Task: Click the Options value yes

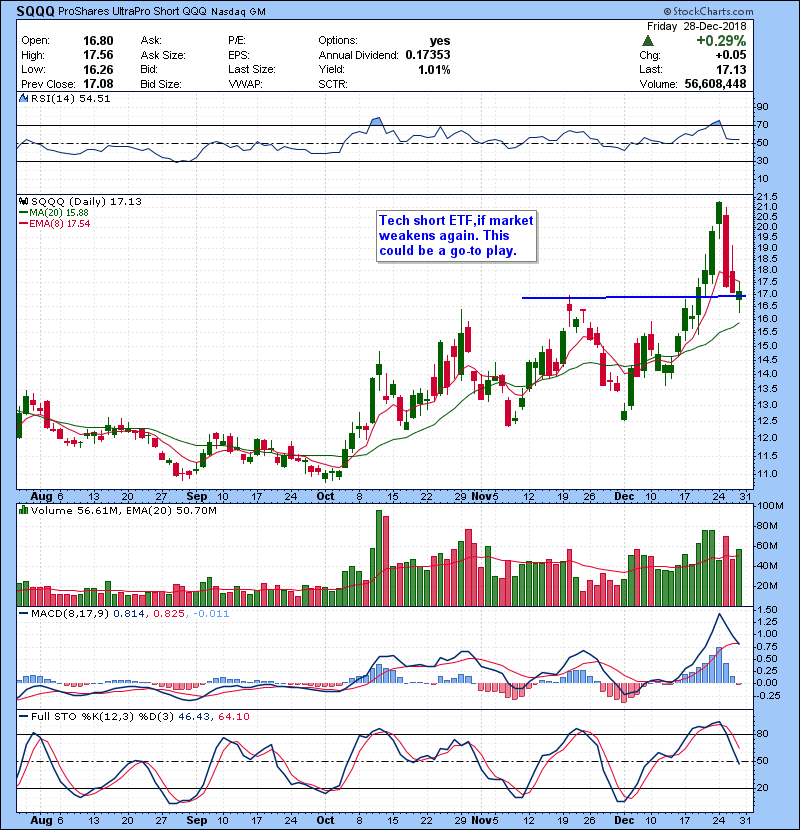Action: pos(440,41)
